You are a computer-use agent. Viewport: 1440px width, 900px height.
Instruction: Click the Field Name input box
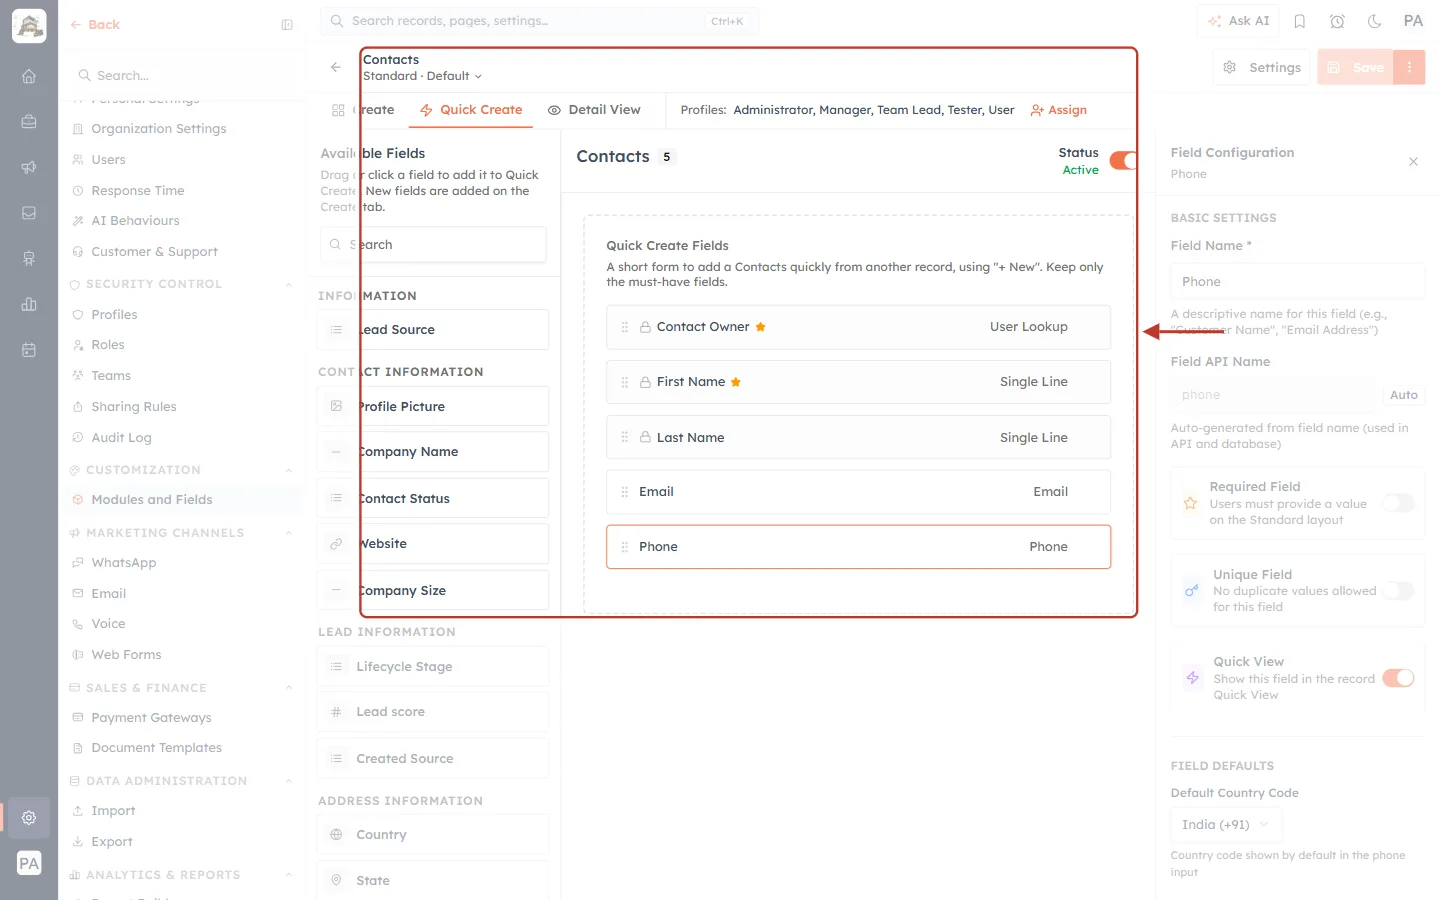tap(1297, 282)
